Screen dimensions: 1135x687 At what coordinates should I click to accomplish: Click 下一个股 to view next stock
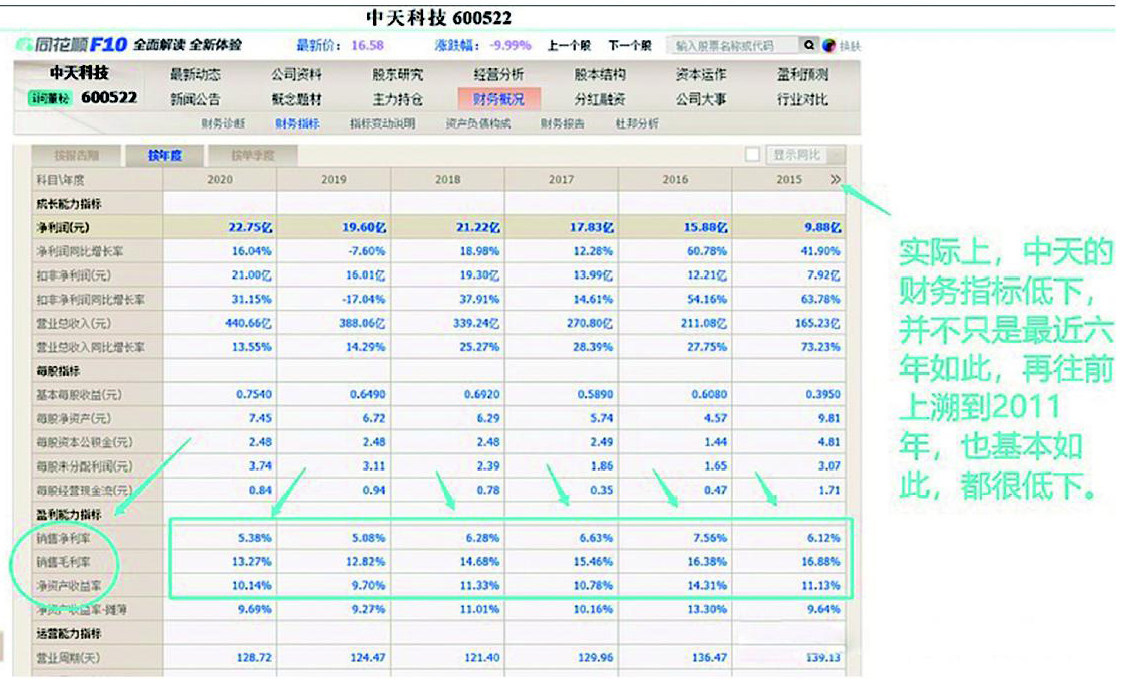[x=630, y=46]
